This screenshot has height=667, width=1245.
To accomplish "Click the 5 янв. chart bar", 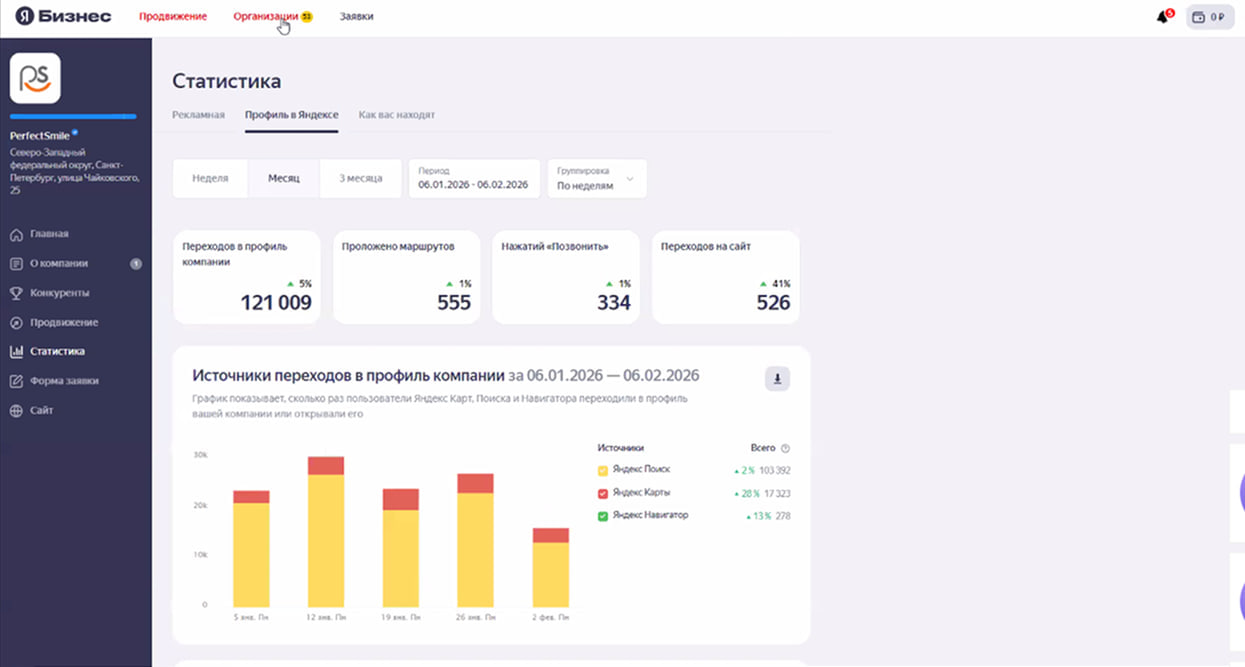I will point(251,549).
